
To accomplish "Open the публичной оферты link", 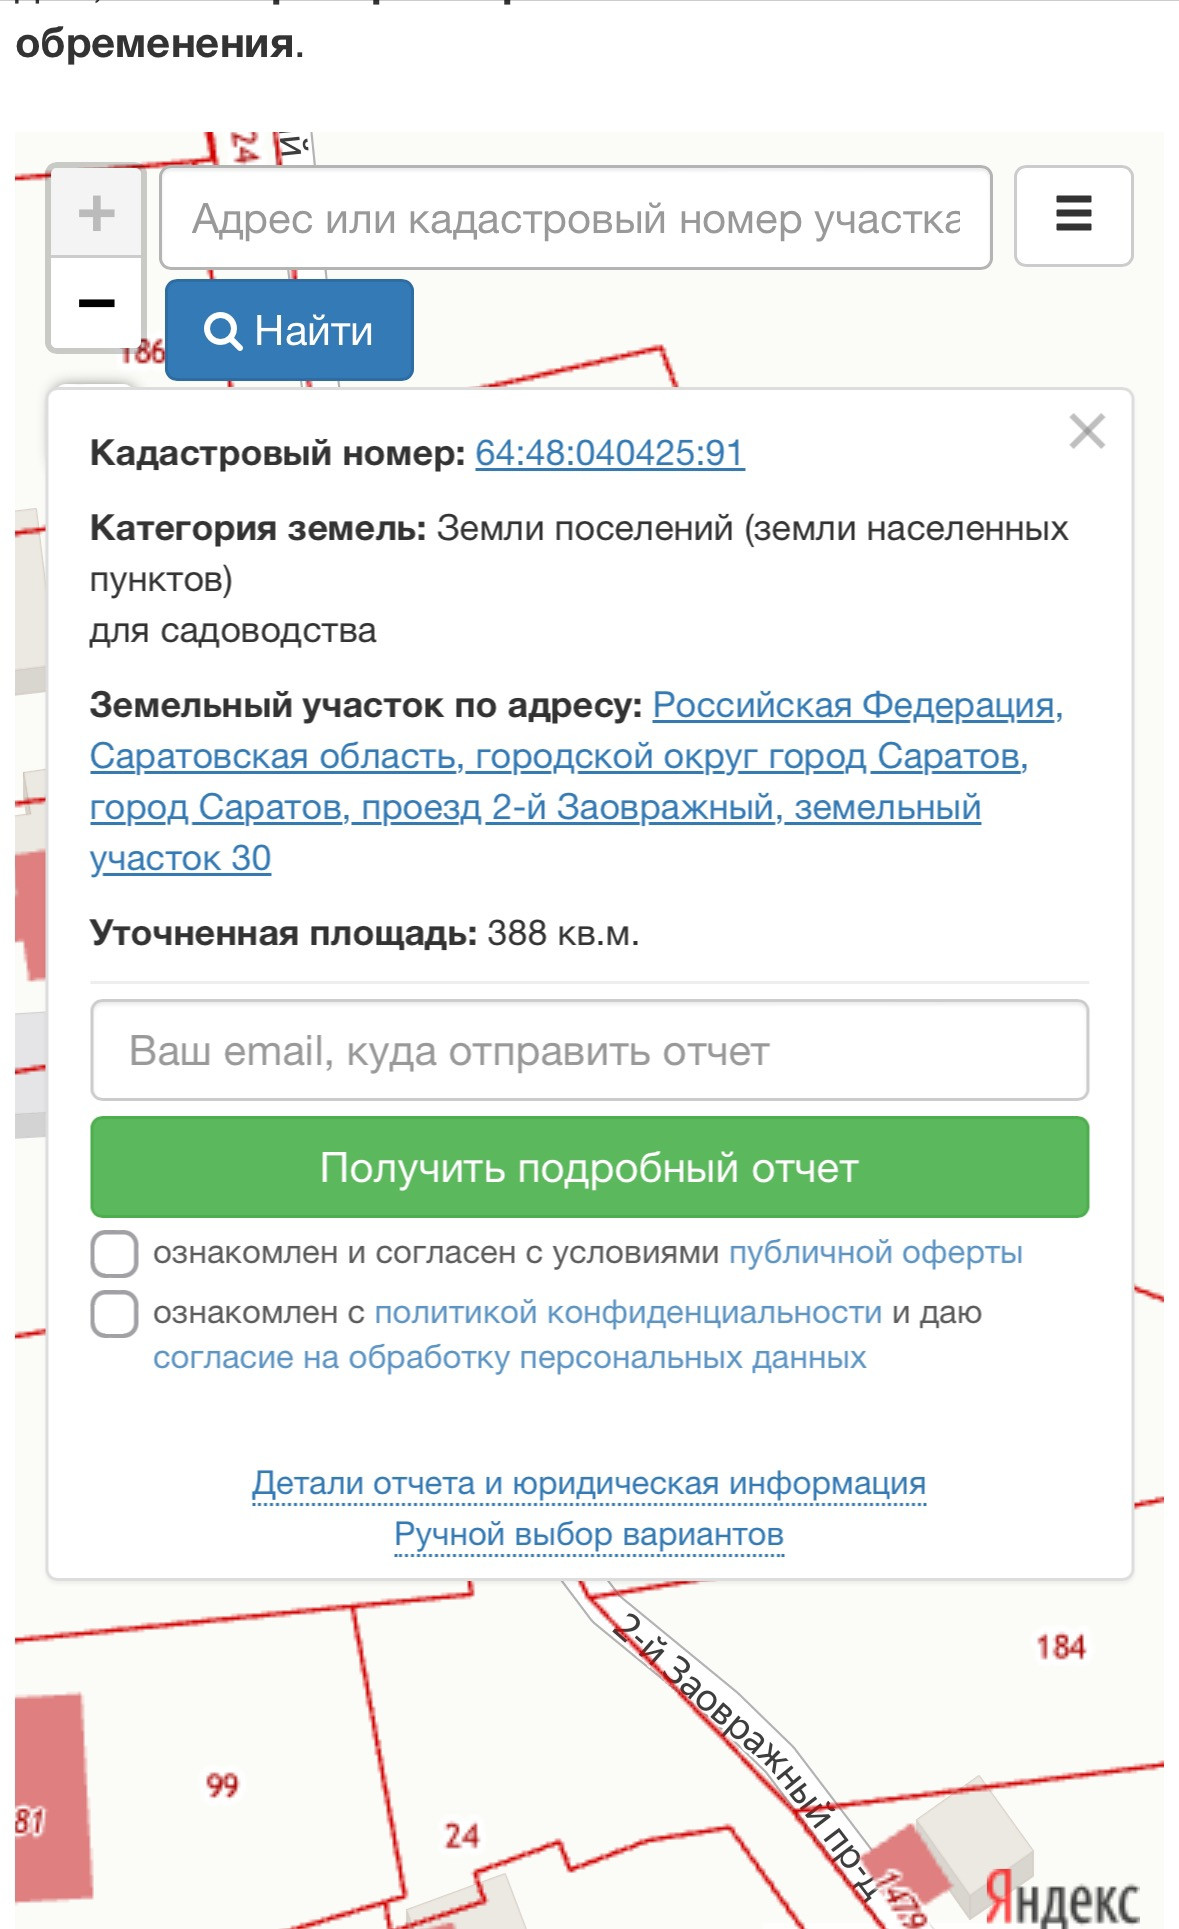I will pyautogui.click(x=875, y=1253).
